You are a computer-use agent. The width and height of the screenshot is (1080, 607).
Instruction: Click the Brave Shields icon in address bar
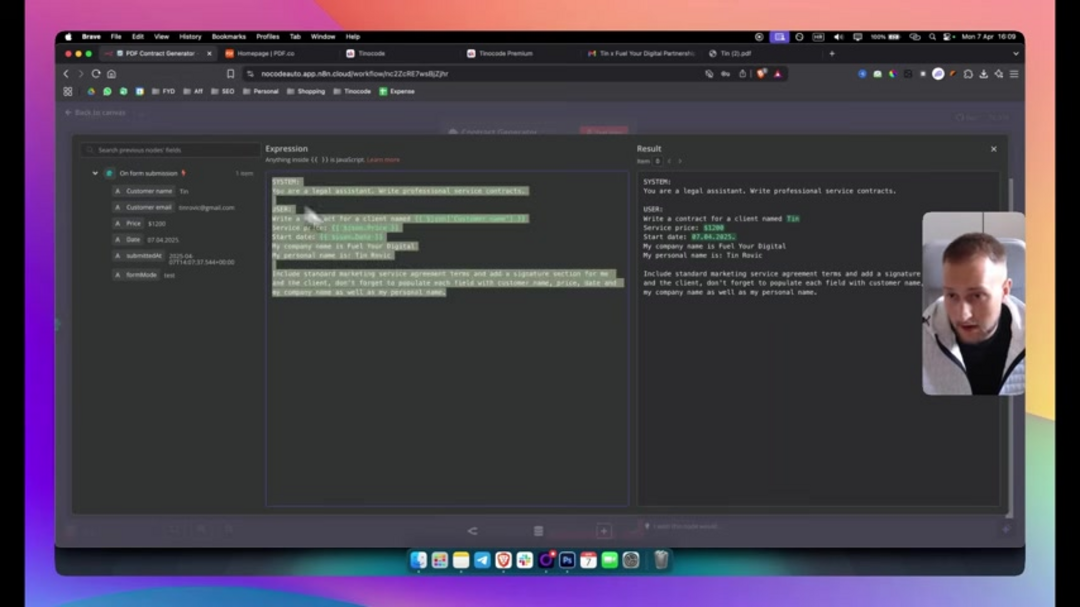[761, 74]
